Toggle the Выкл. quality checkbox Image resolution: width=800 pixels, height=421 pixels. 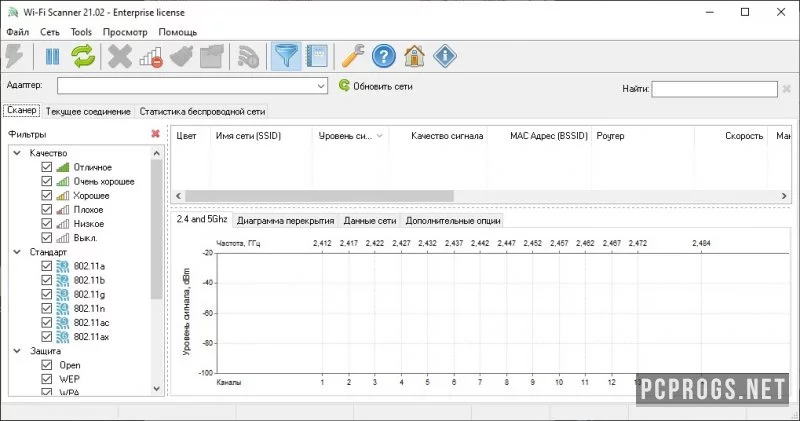click(x=46, y=238)
